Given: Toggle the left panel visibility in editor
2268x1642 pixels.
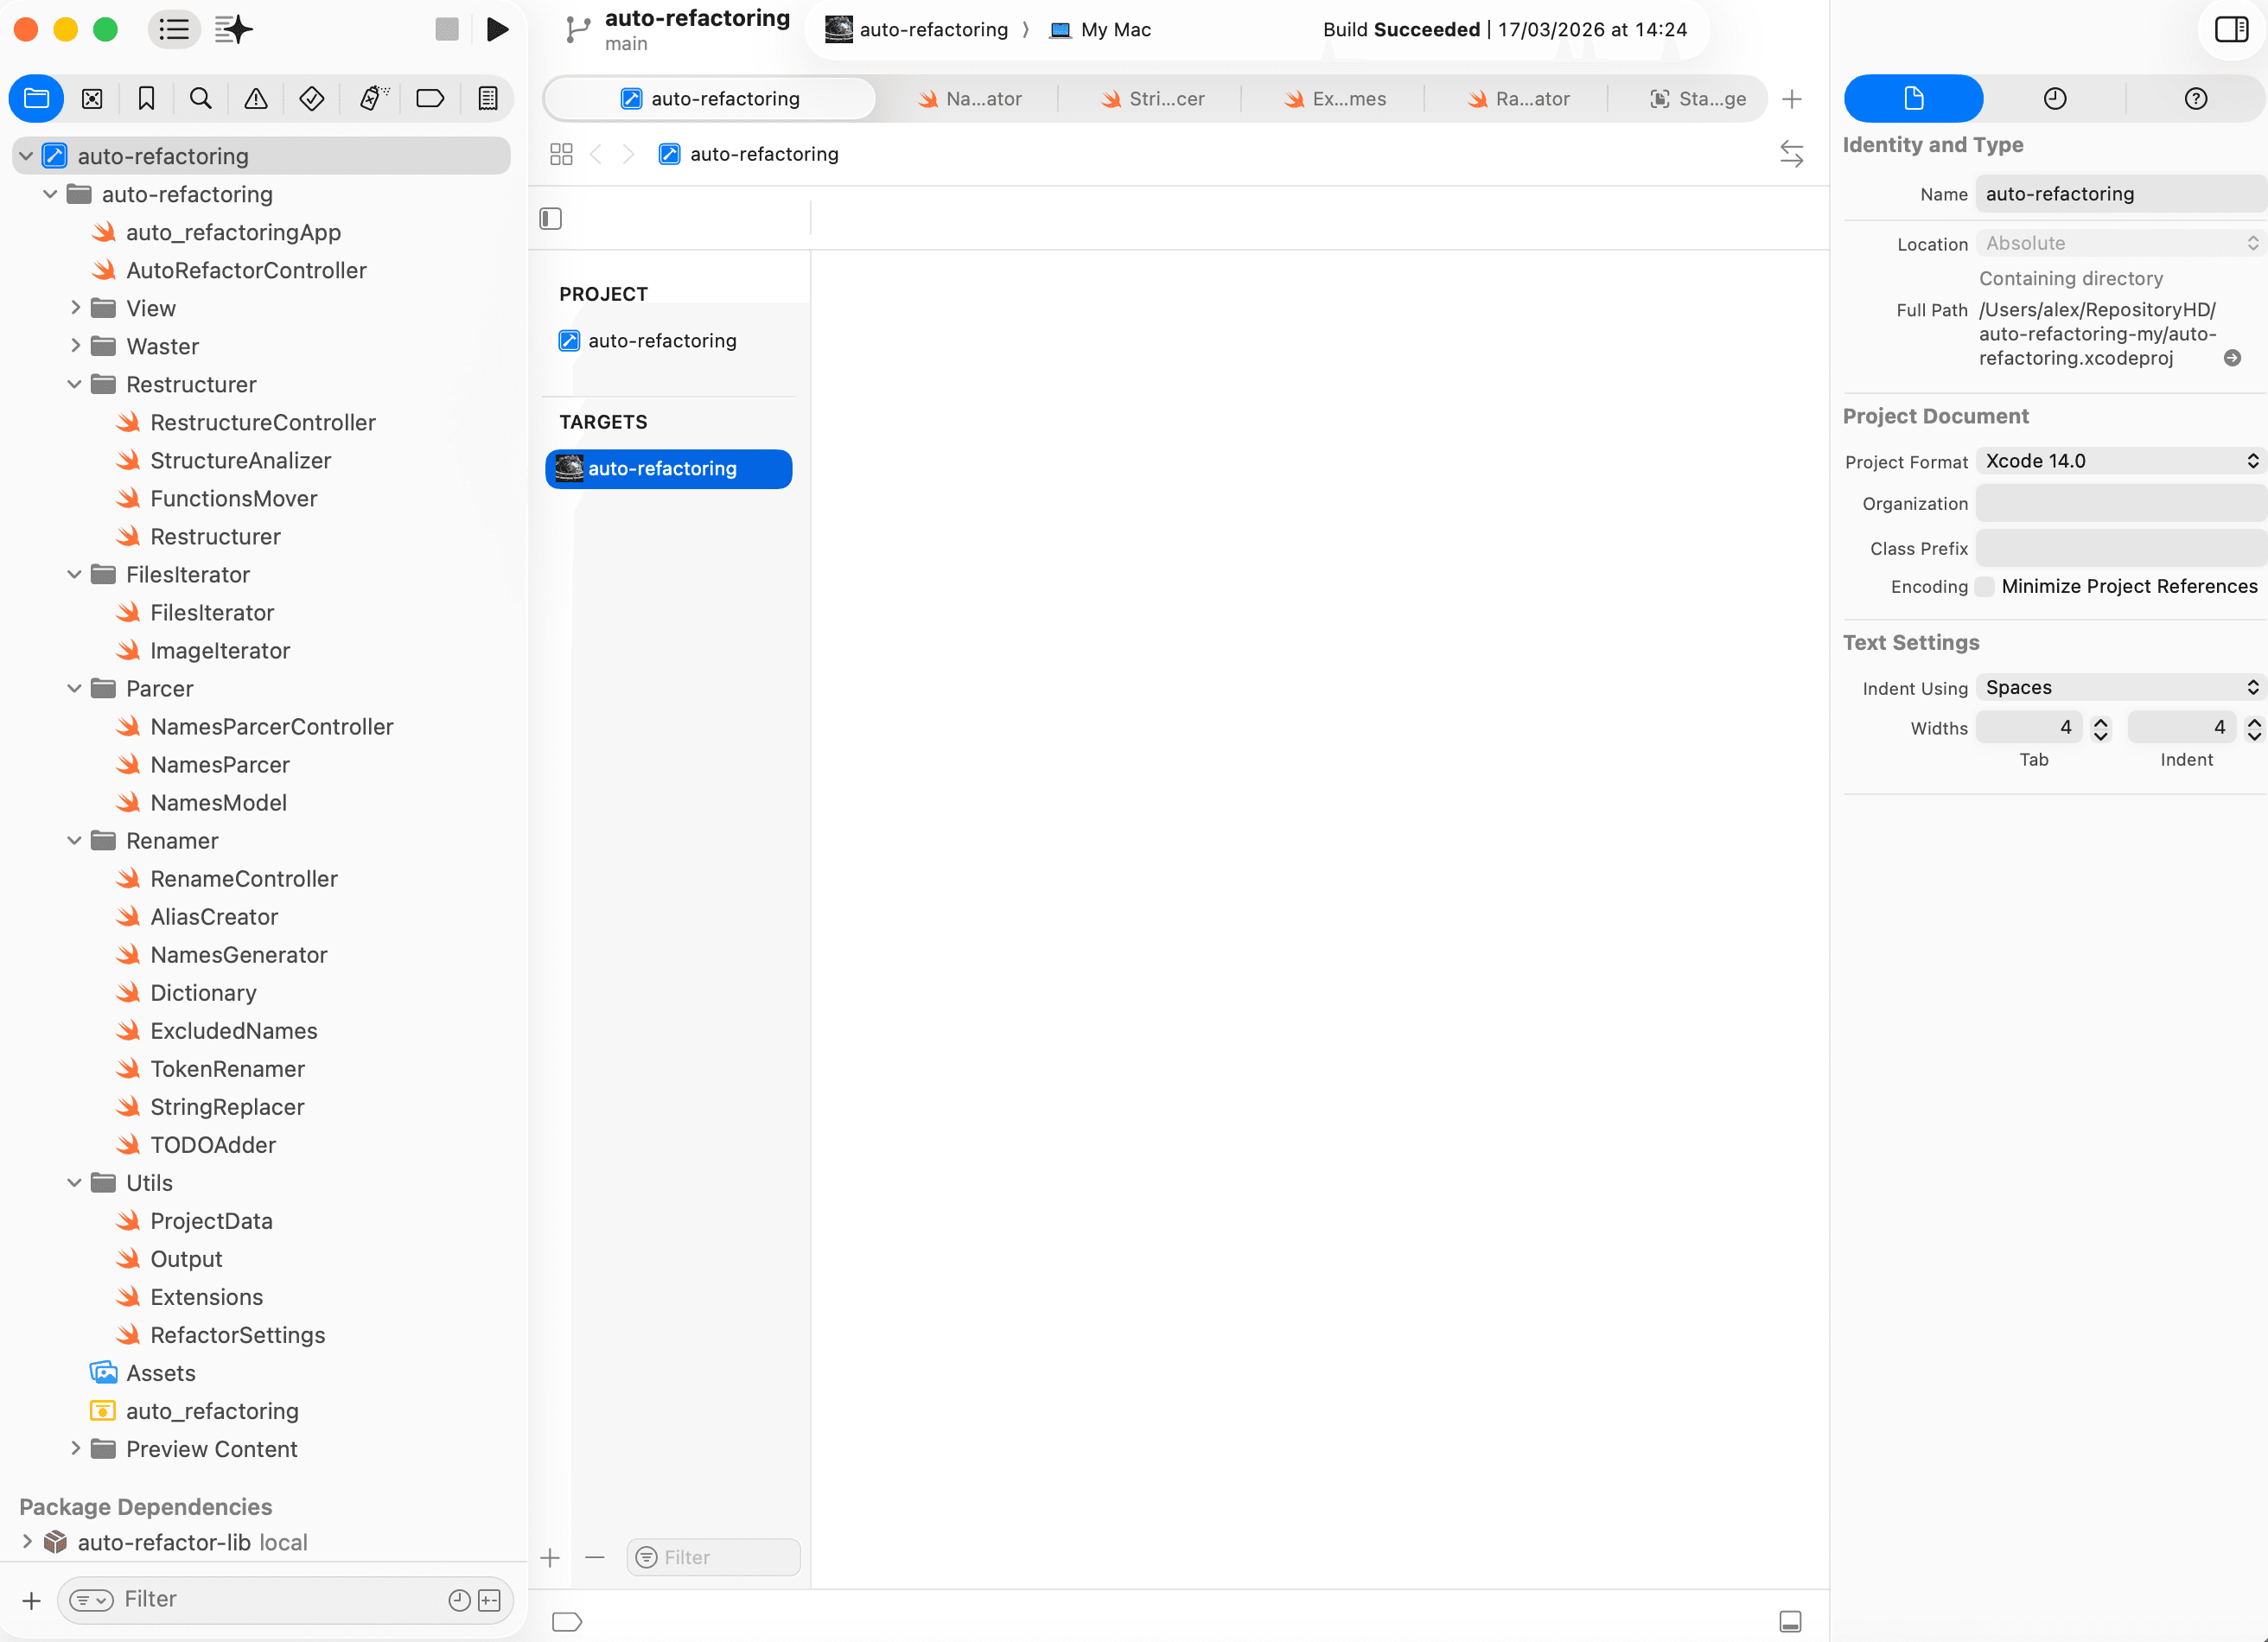Looking at the screenshot, I should coord(549,218).
